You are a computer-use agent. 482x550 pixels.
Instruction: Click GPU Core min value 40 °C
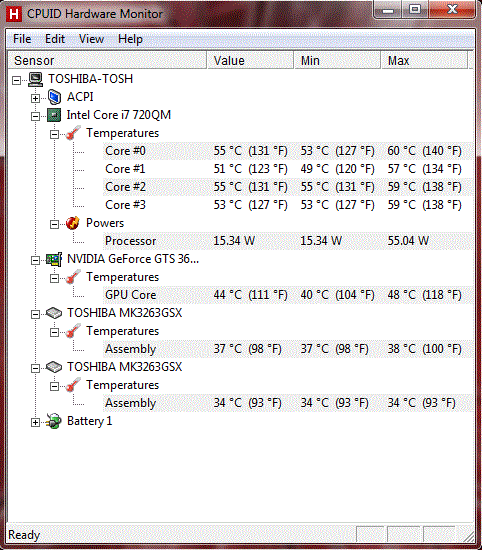pos(337,295)
